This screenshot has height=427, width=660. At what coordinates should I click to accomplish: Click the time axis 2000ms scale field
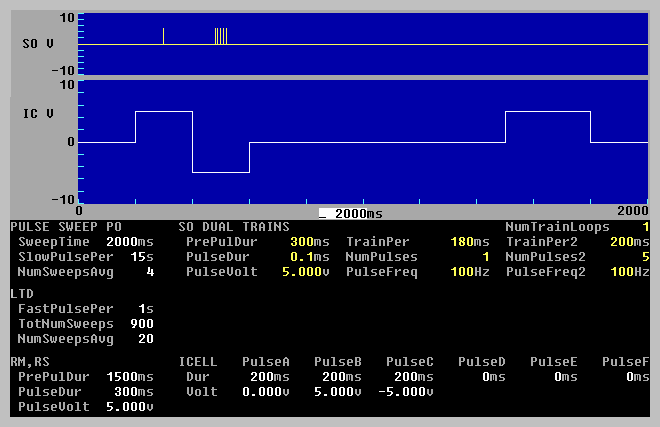351,213
